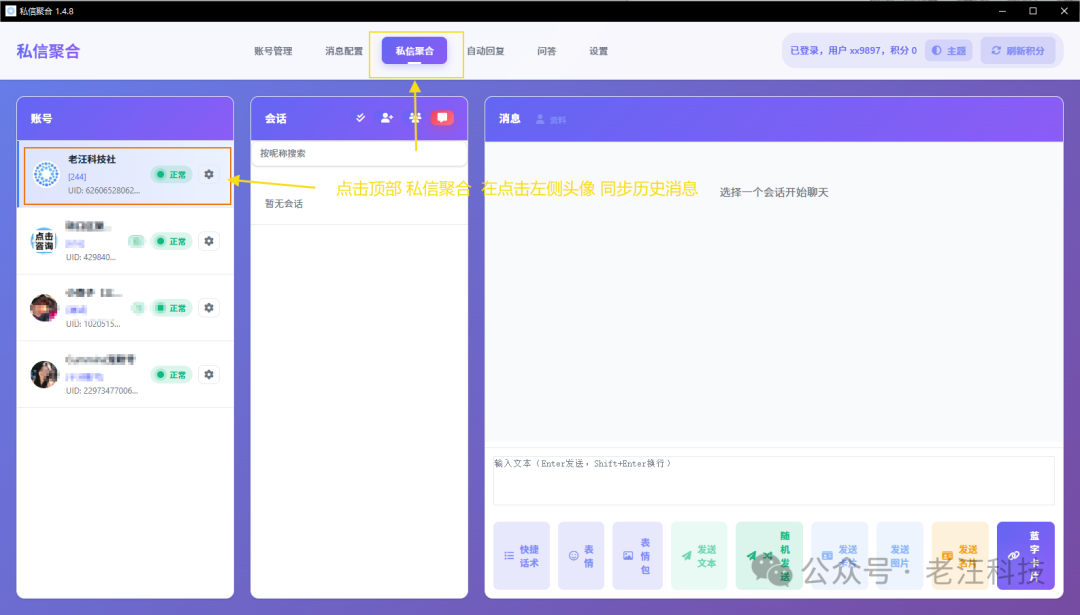This screenshot has height=615, width=1080.
Task: Click the 刷新积分 refresh points button
Action: 1017,50
